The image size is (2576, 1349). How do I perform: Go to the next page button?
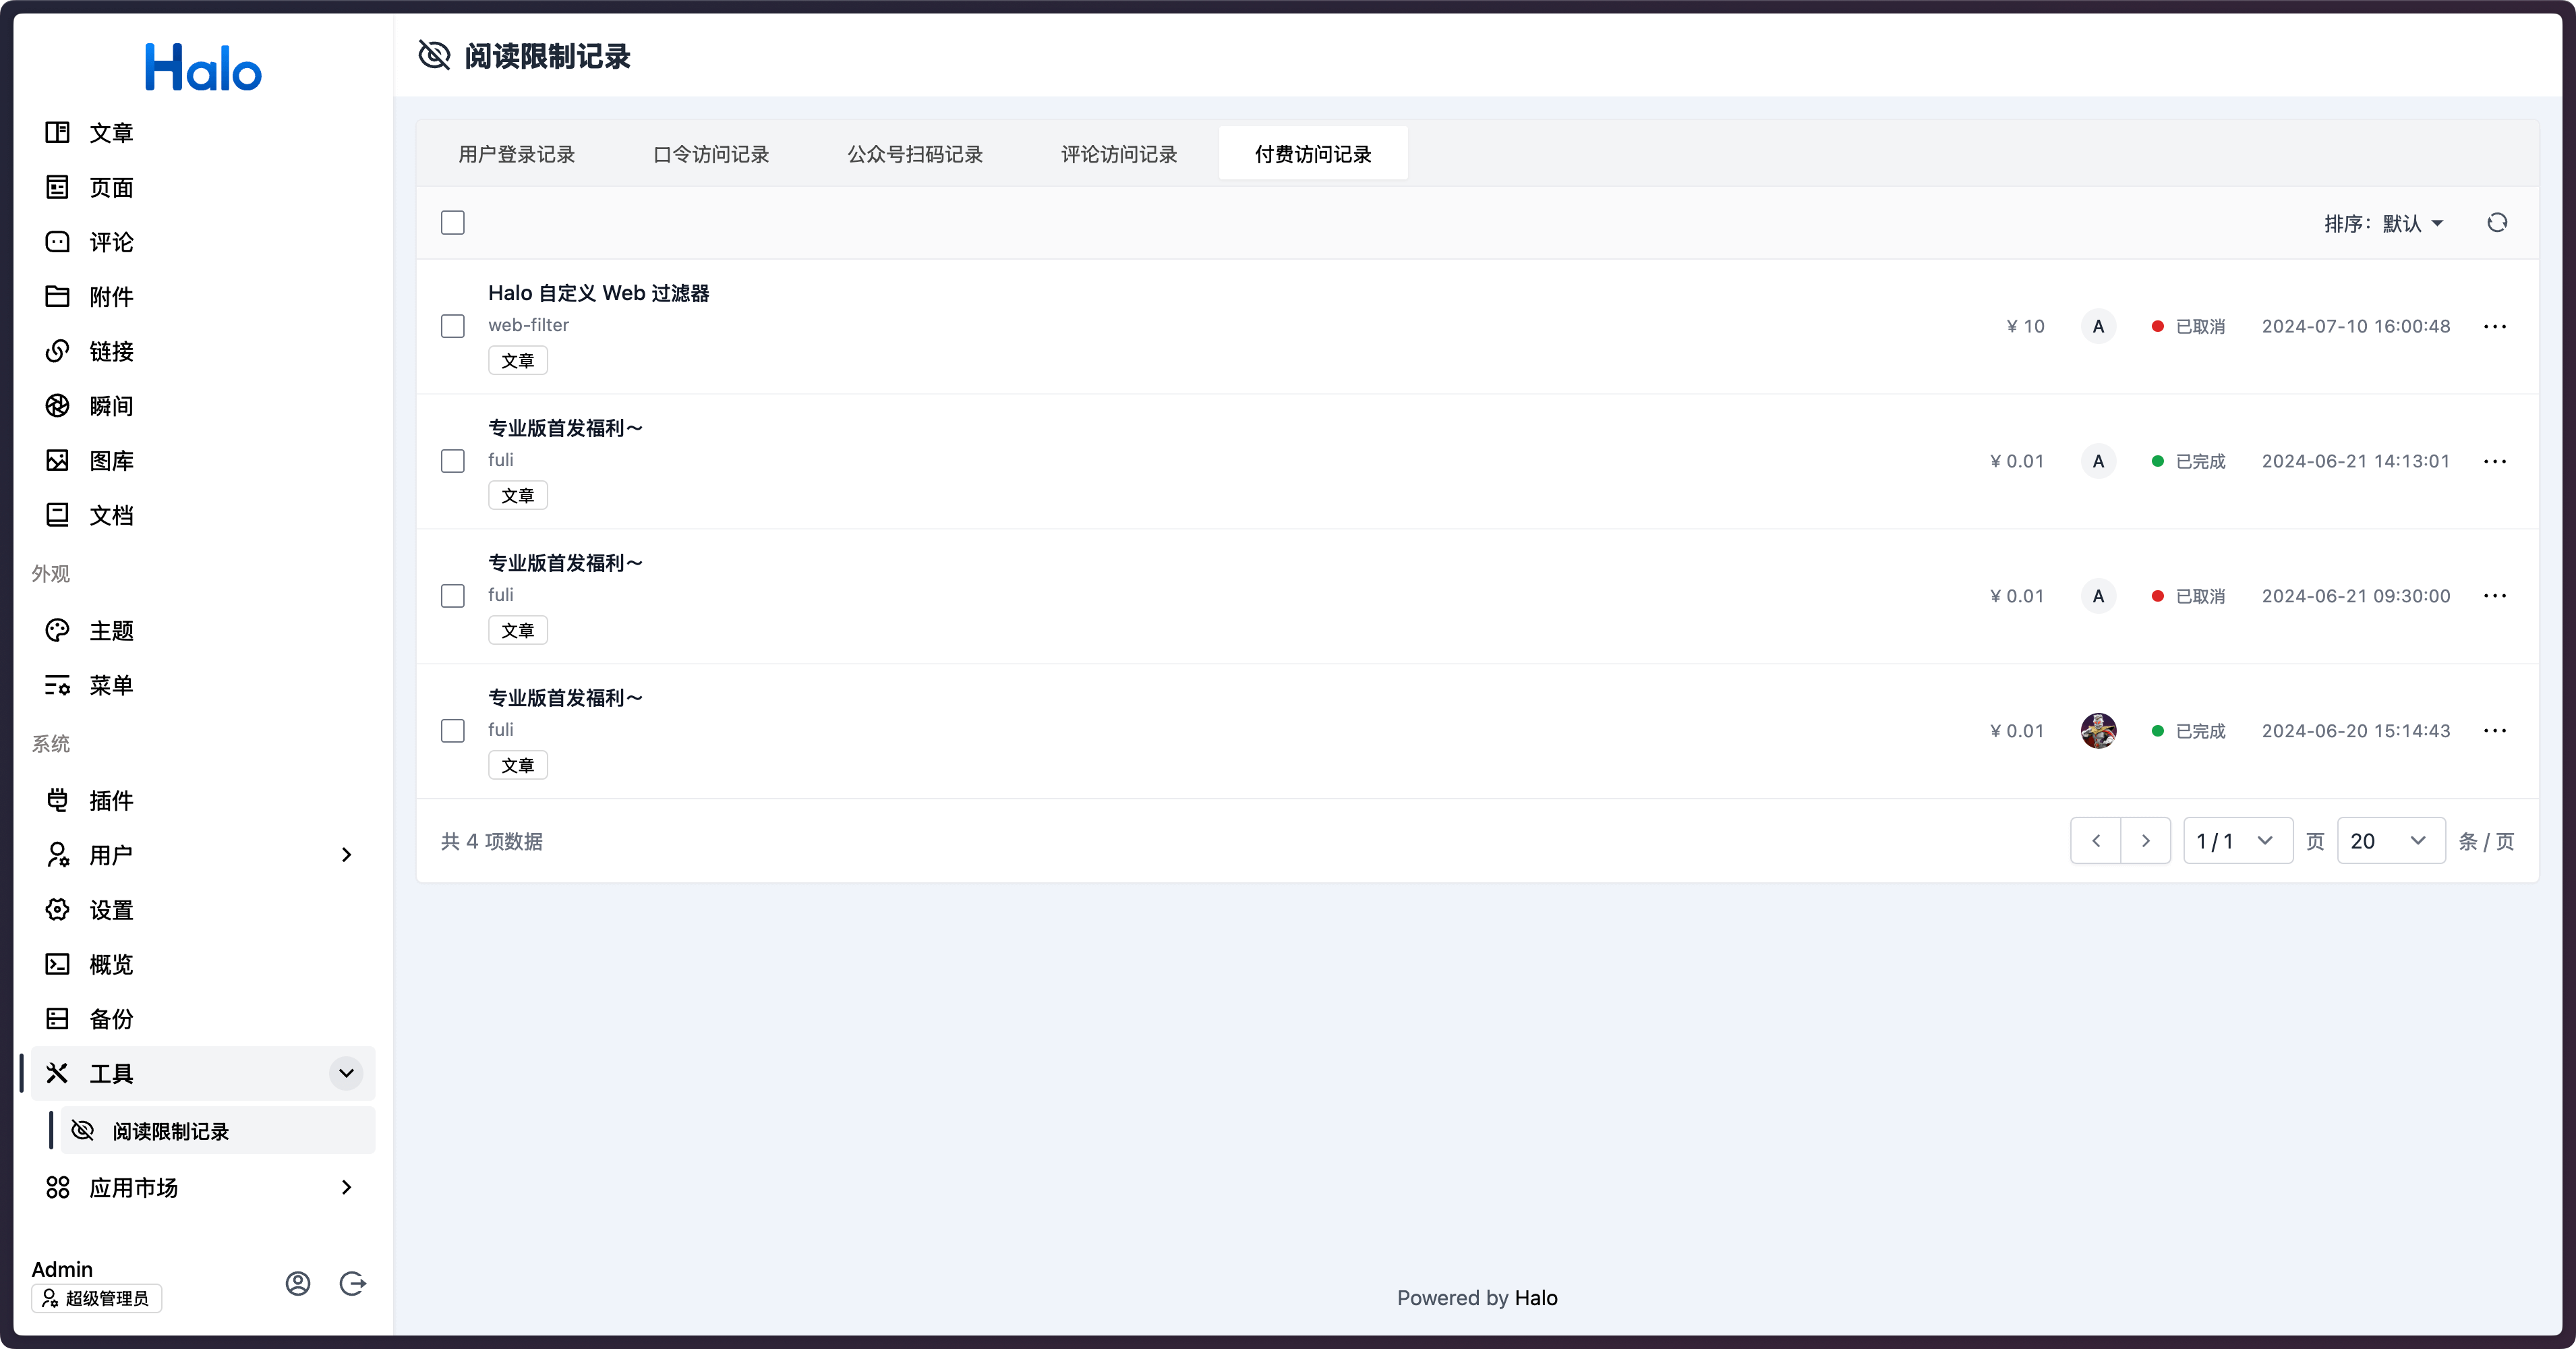(2145, 841)
